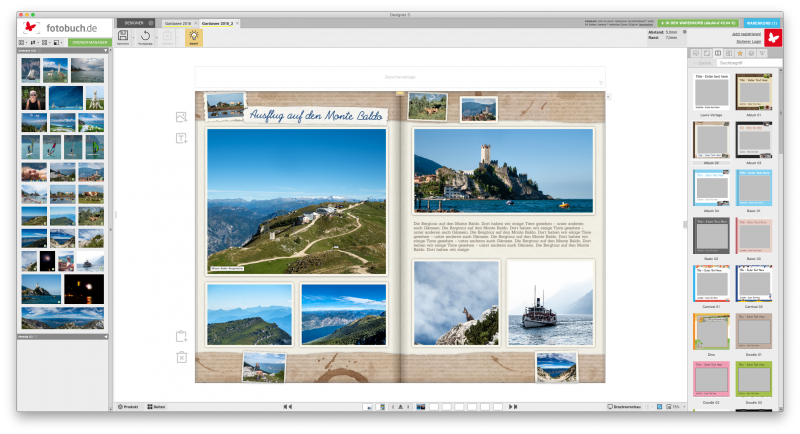800x434 pixels.
Task: Click the Undo arrow toolbar icon
Action: 145,37
